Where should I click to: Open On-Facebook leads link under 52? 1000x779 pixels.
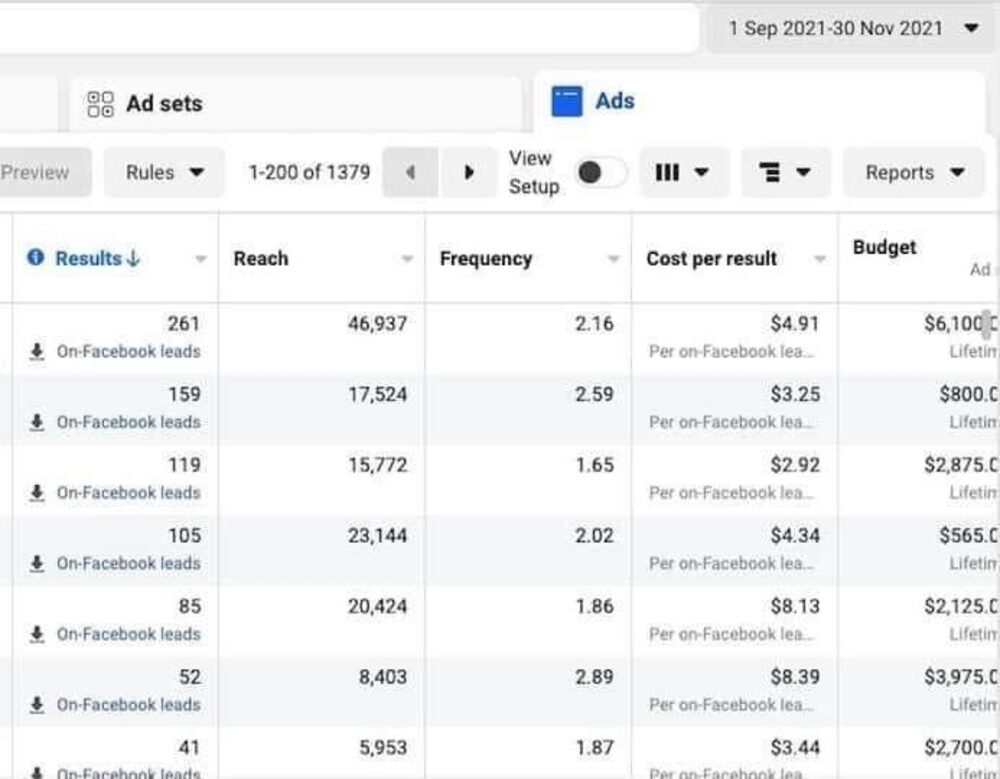pos(129,705)
